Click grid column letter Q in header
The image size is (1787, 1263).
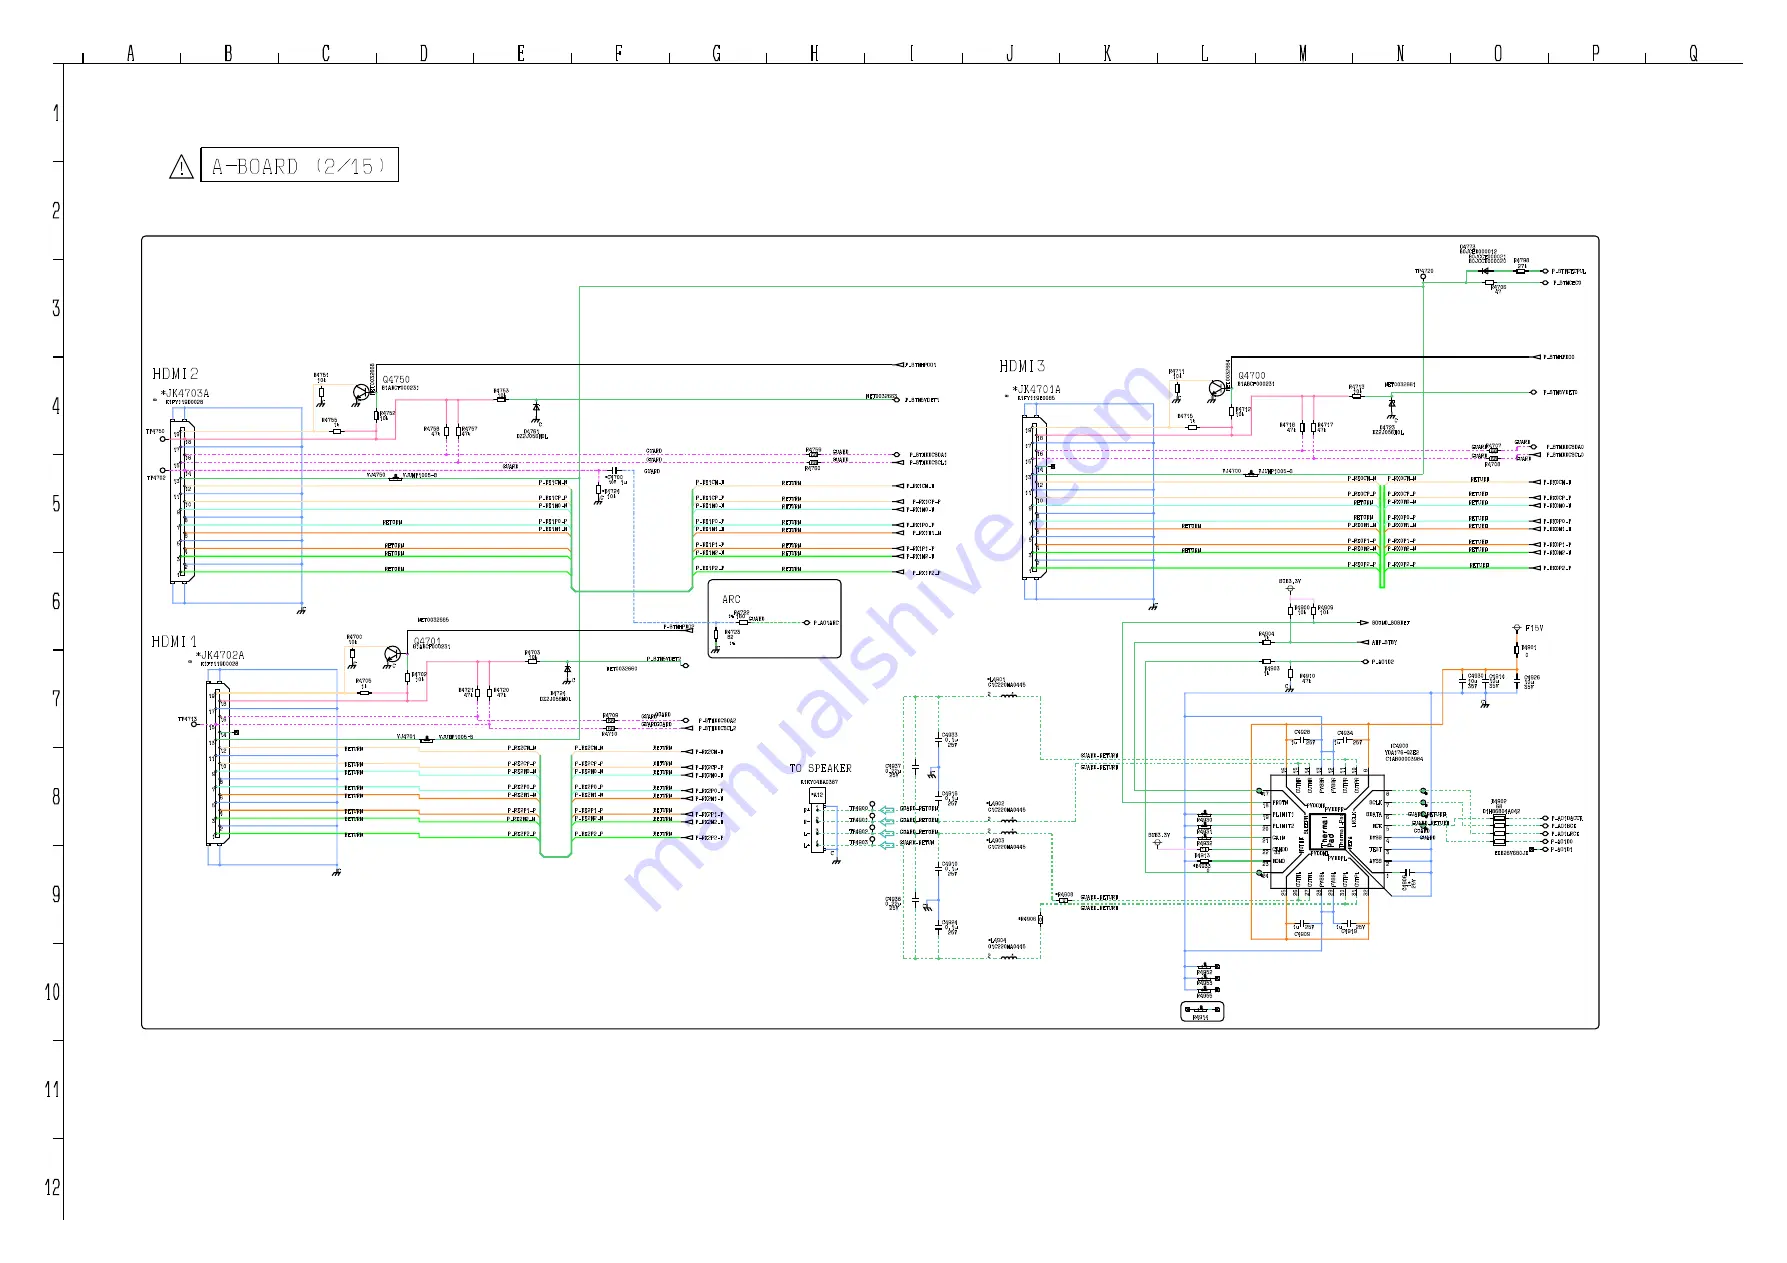click(x=1693, y=53)
